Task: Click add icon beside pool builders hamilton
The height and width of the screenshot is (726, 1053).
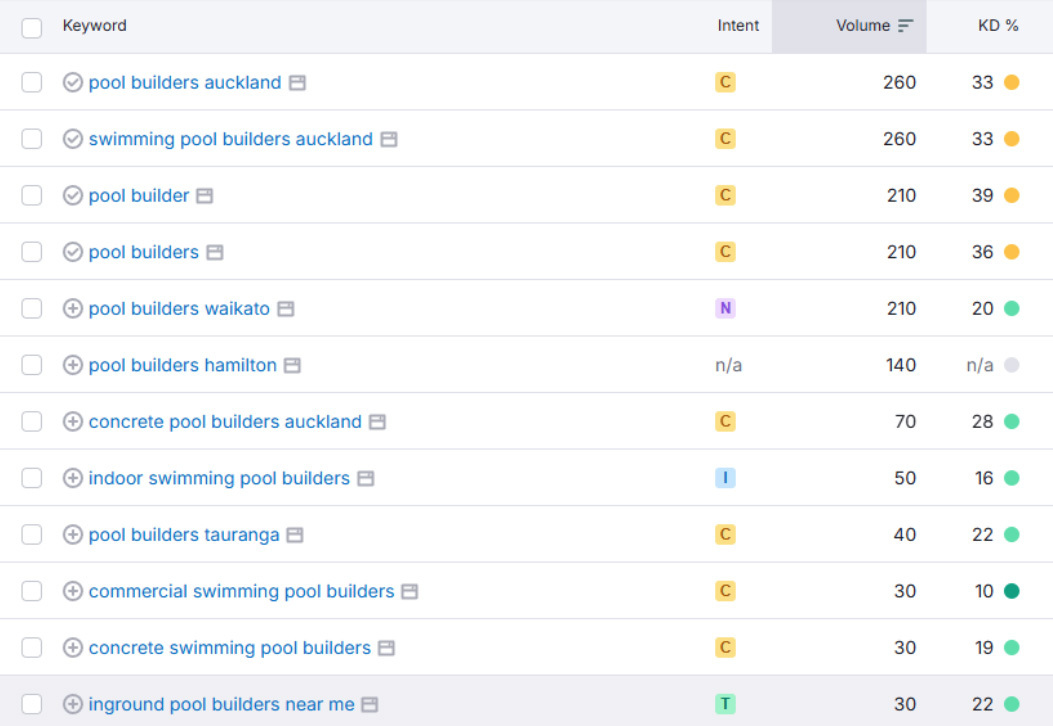Action: coord(72,365)
